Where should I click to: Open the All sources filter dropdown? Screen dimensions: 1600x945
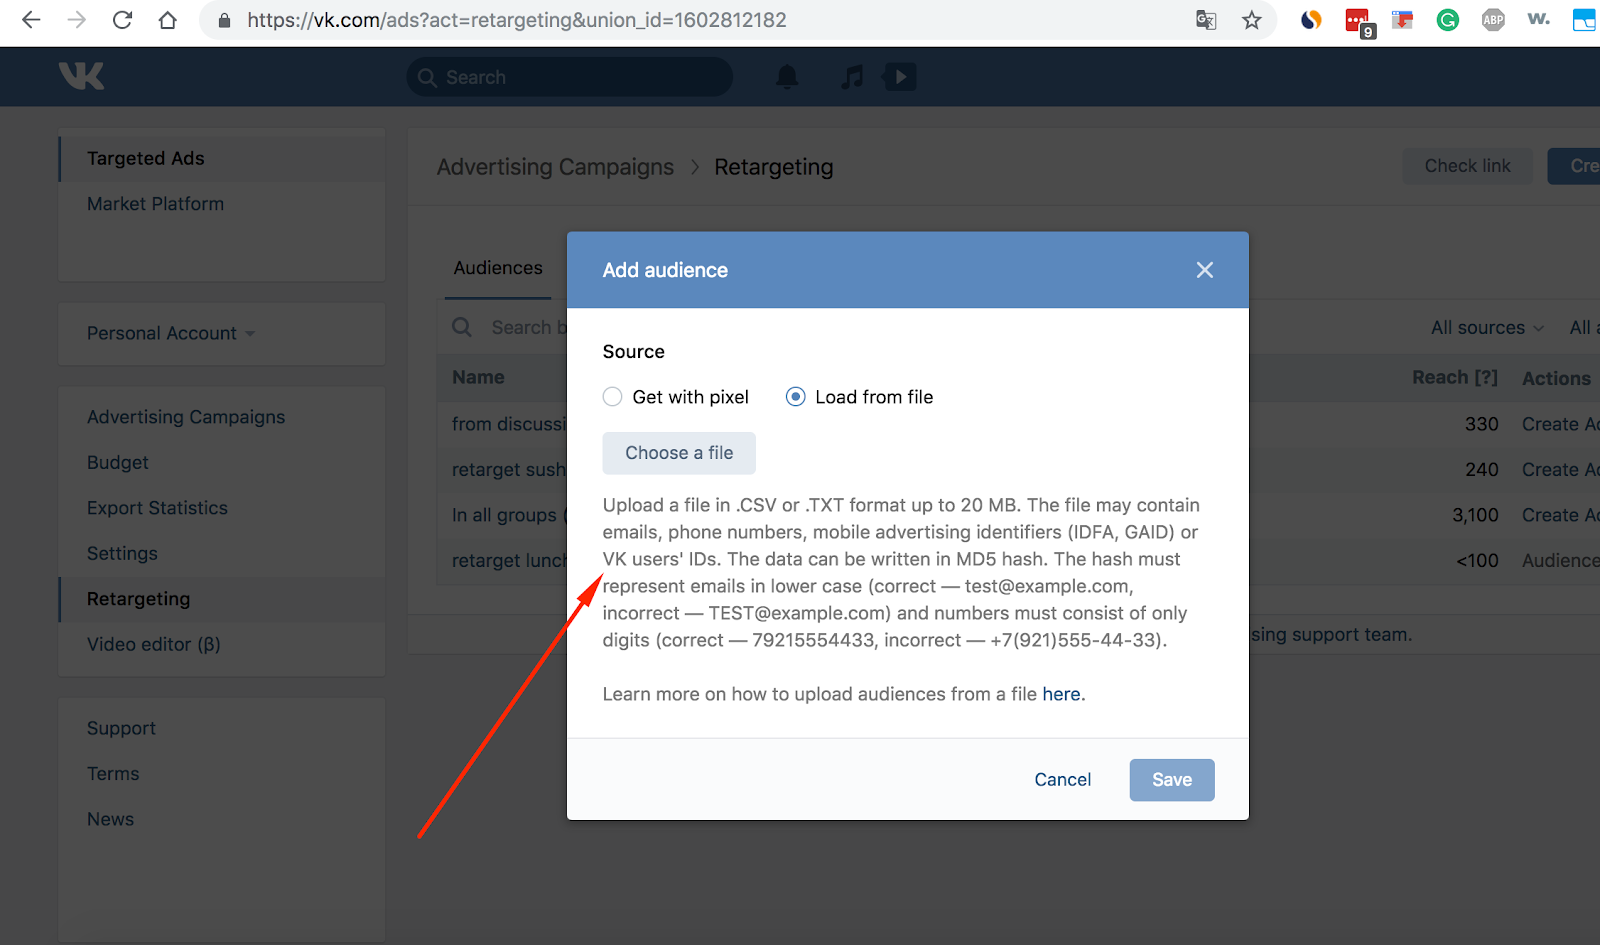coord(1487,328)
